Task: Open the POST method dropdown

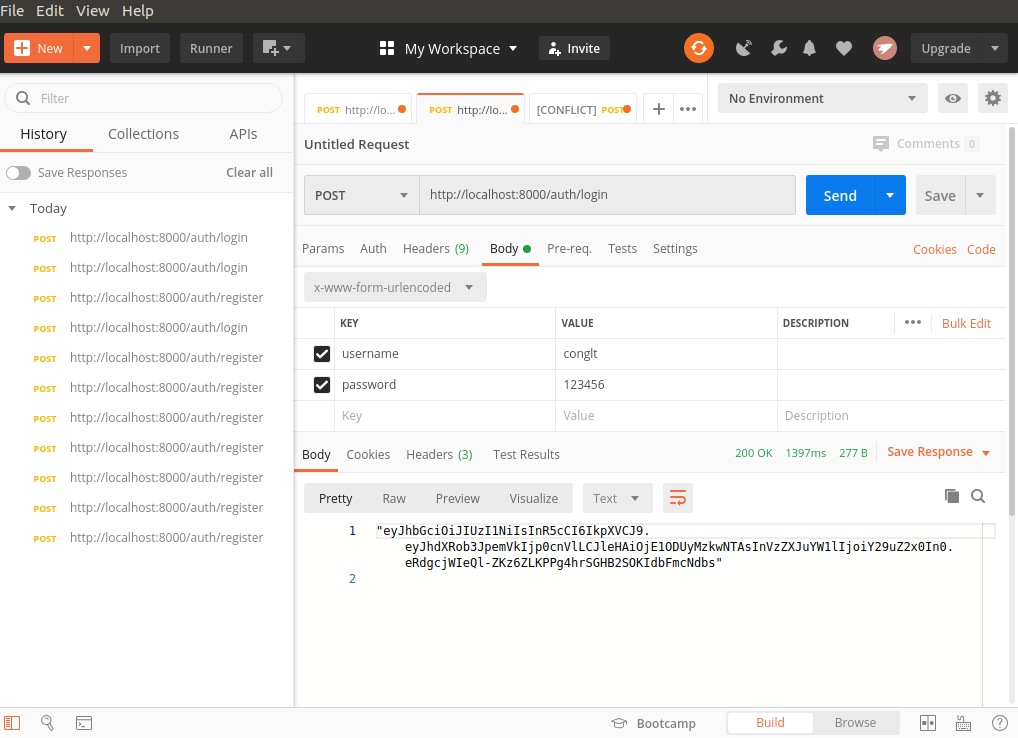Action: coord(361,195)
